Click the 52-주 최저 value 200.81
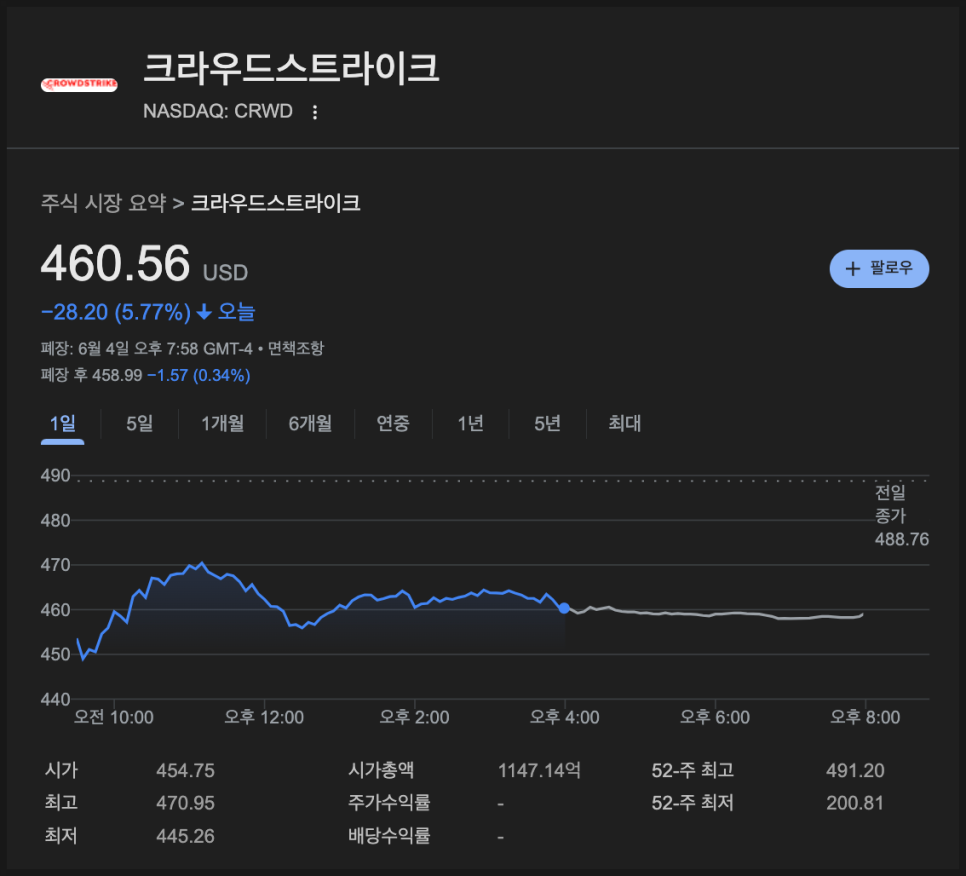This screenshot has height=876, width=966. (855, 803)
